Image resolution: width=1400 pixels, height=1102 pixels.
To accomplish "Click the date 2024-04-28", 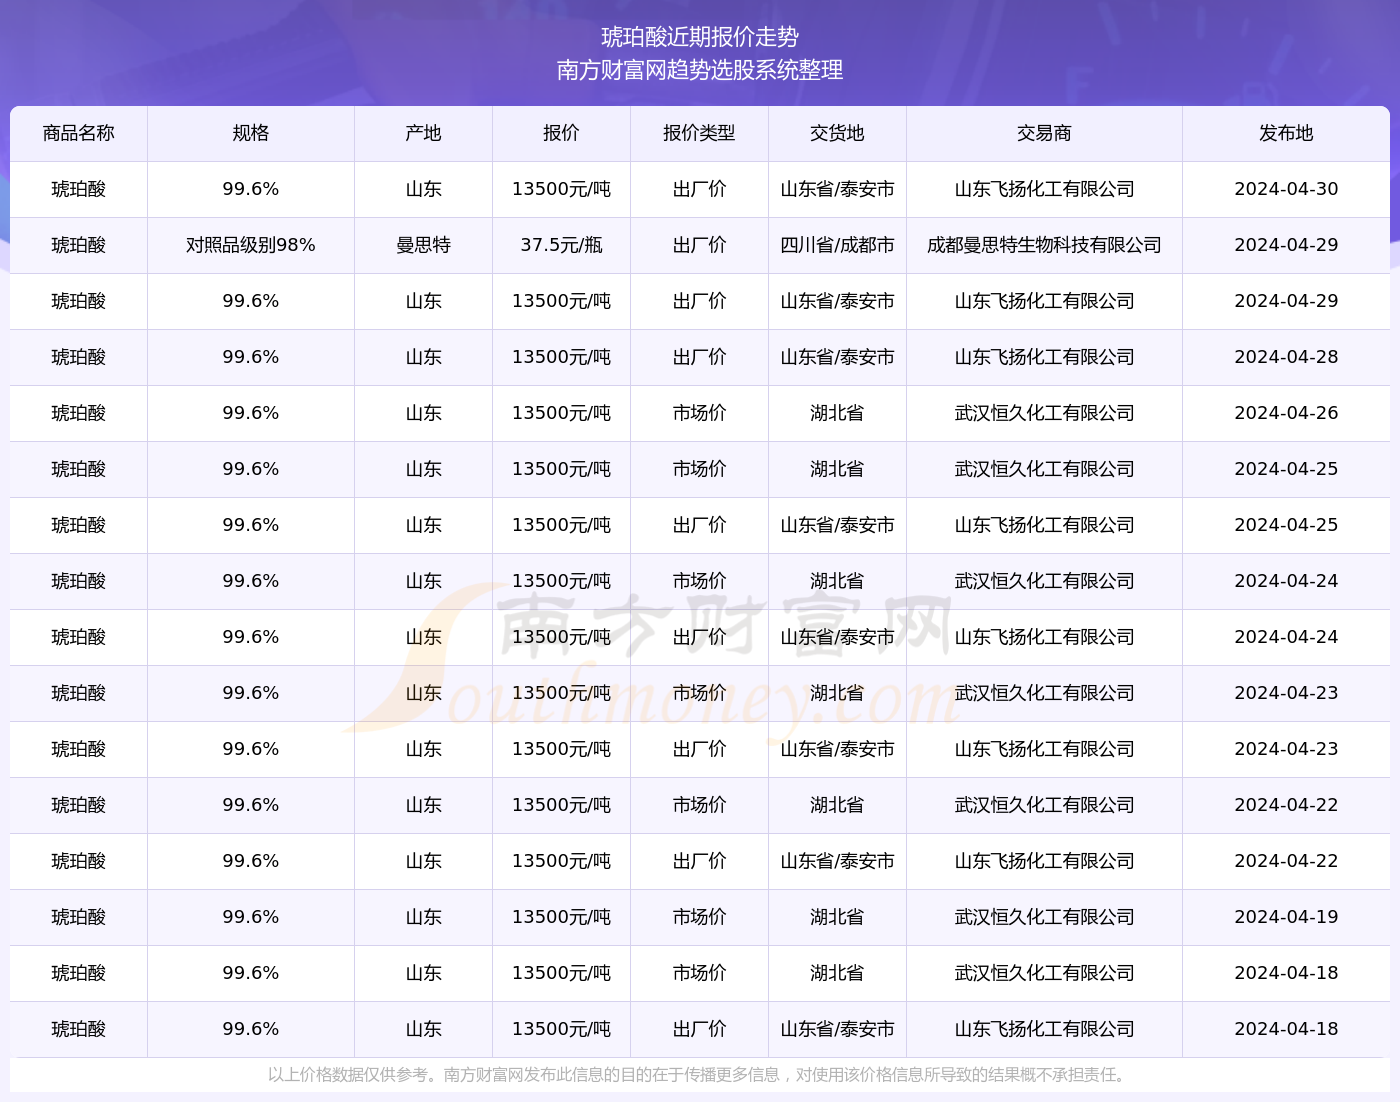I will (1286, 357).
